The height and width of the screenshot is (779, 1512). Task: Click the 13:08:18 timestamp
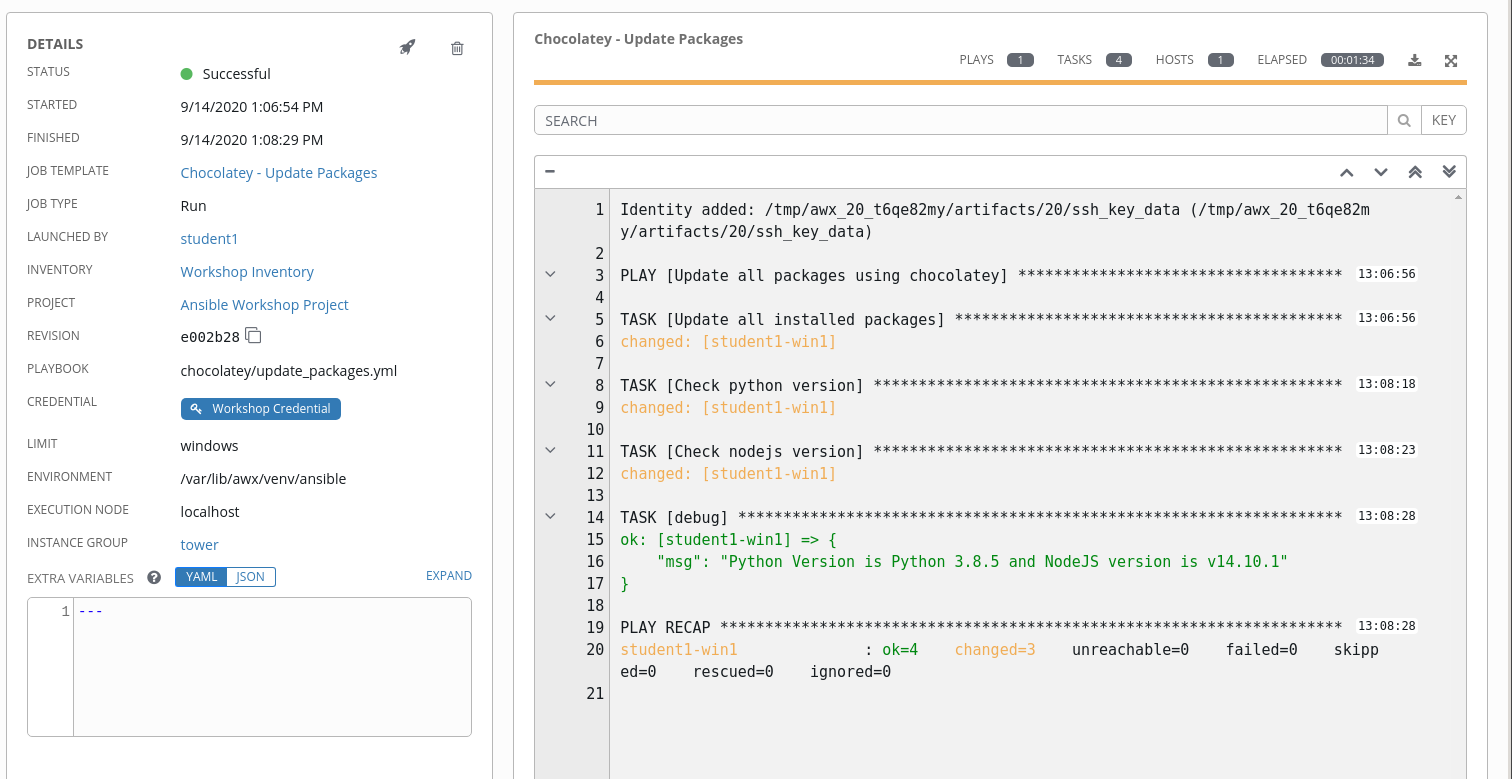point(1387,384)
